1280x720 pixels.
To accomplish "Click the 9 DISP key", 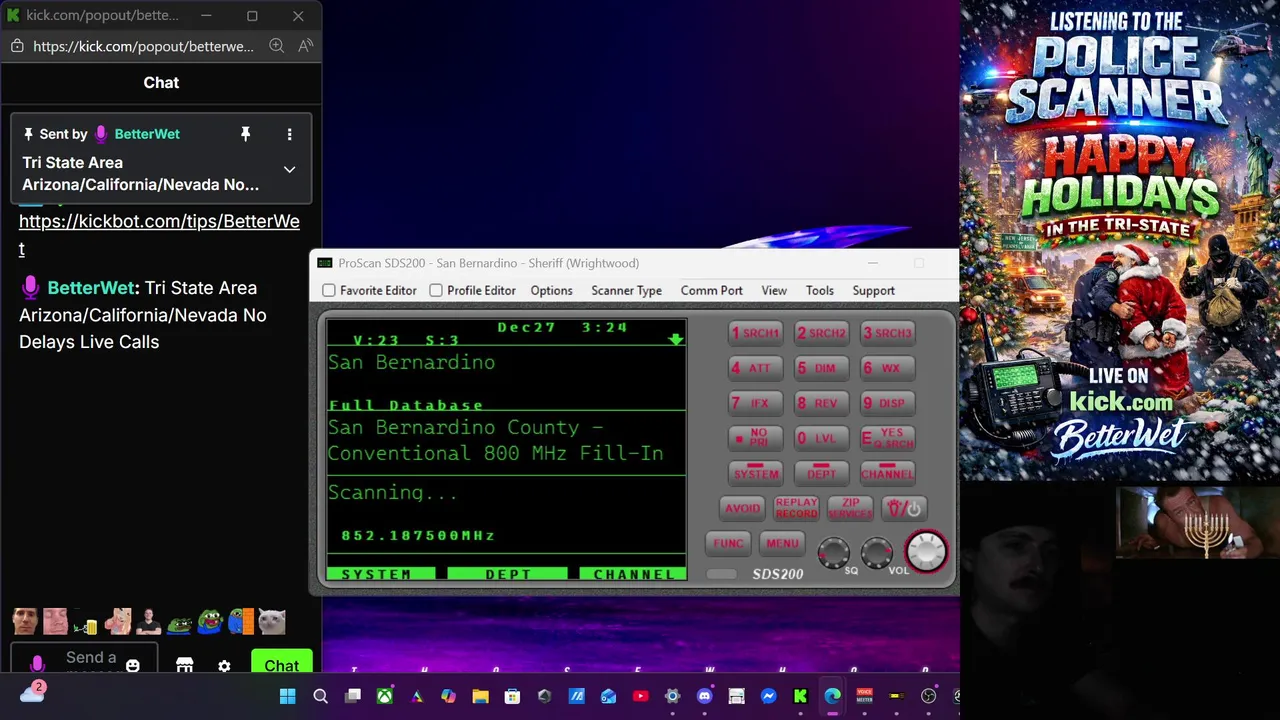I will click(x=887, y=403).
